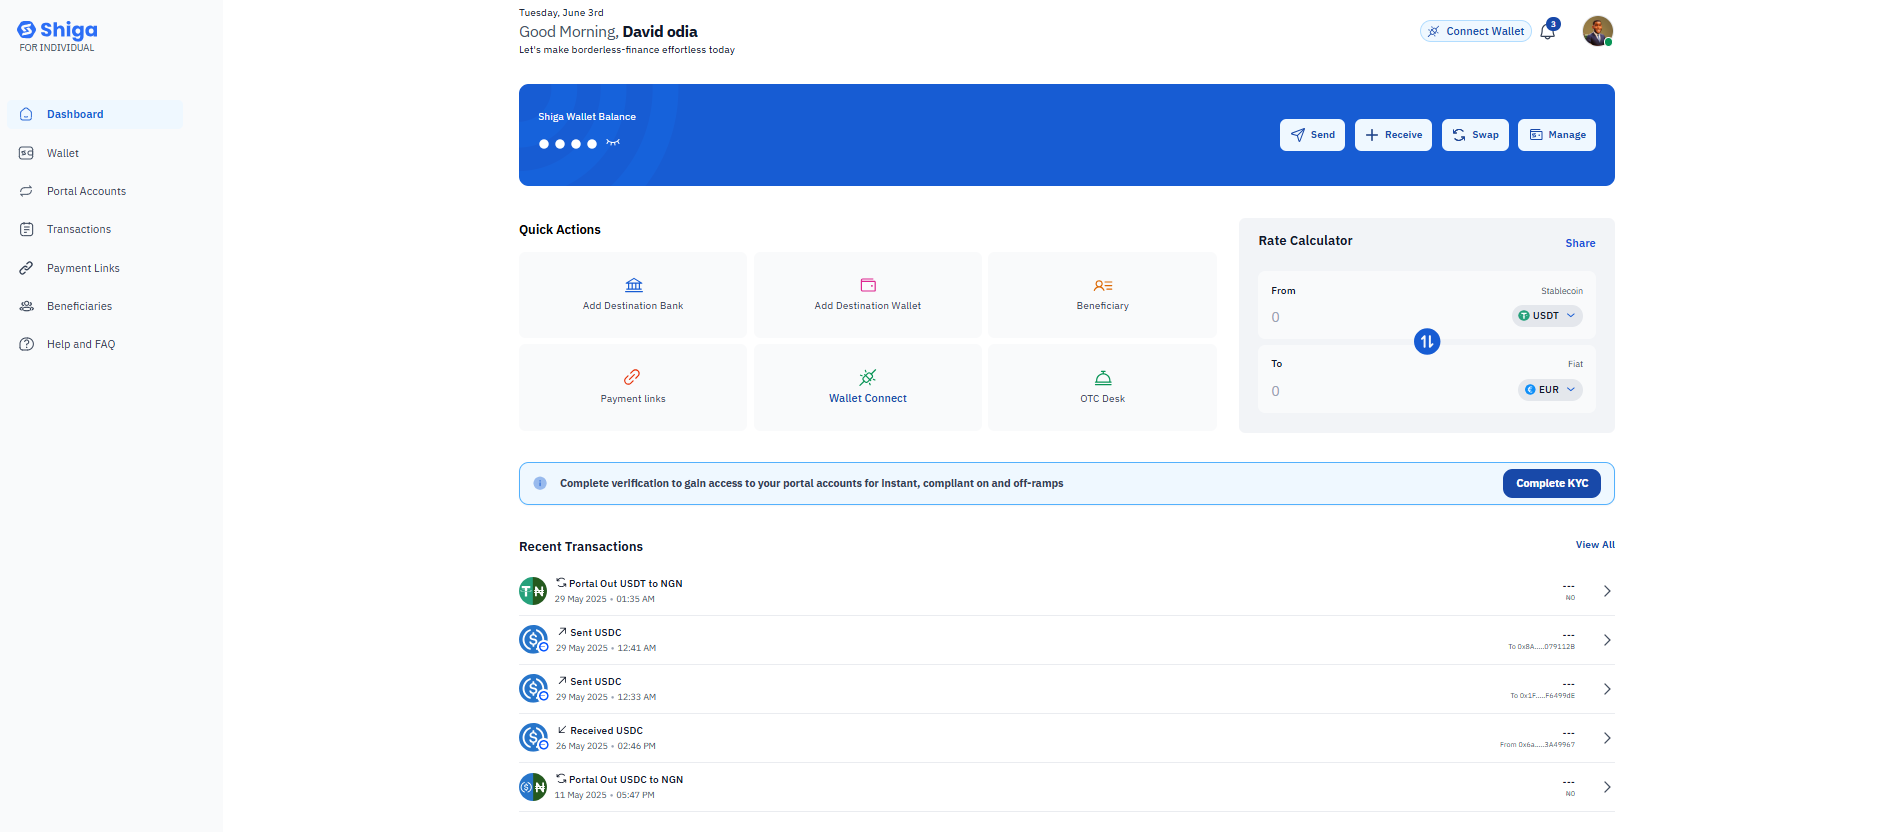
Task: Click the verification info icon
Action: [x=540, y=483]
